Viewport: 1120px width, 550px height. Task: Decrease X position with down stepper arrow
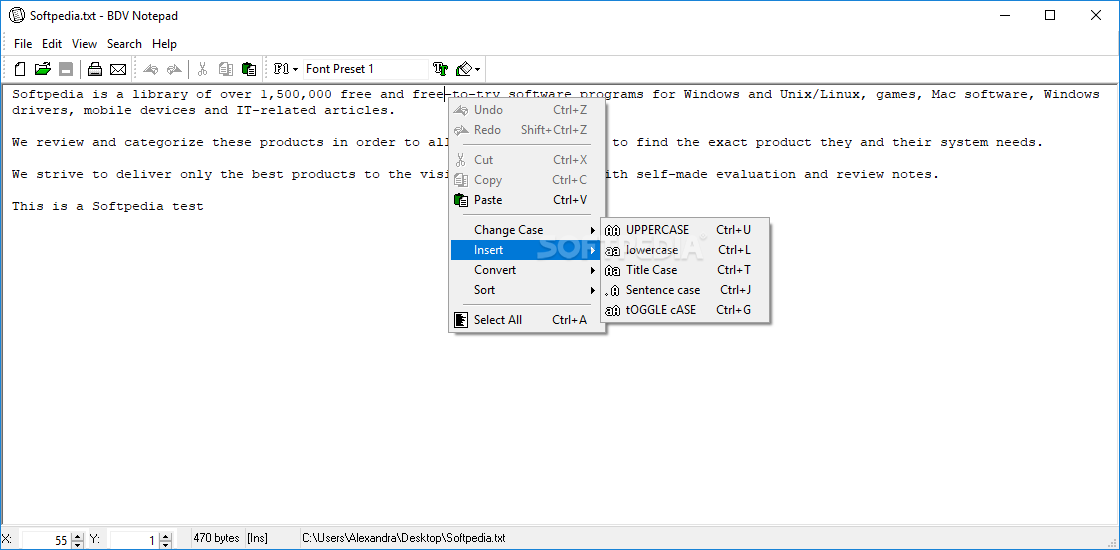(x=78, y=545)
